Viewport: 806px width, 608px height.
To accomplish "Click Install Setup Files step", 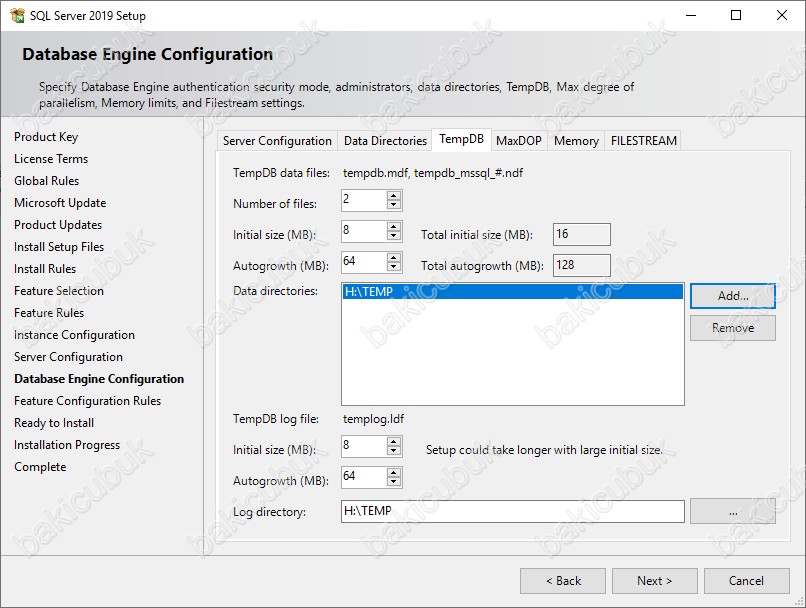I will [x=59, y=247].
